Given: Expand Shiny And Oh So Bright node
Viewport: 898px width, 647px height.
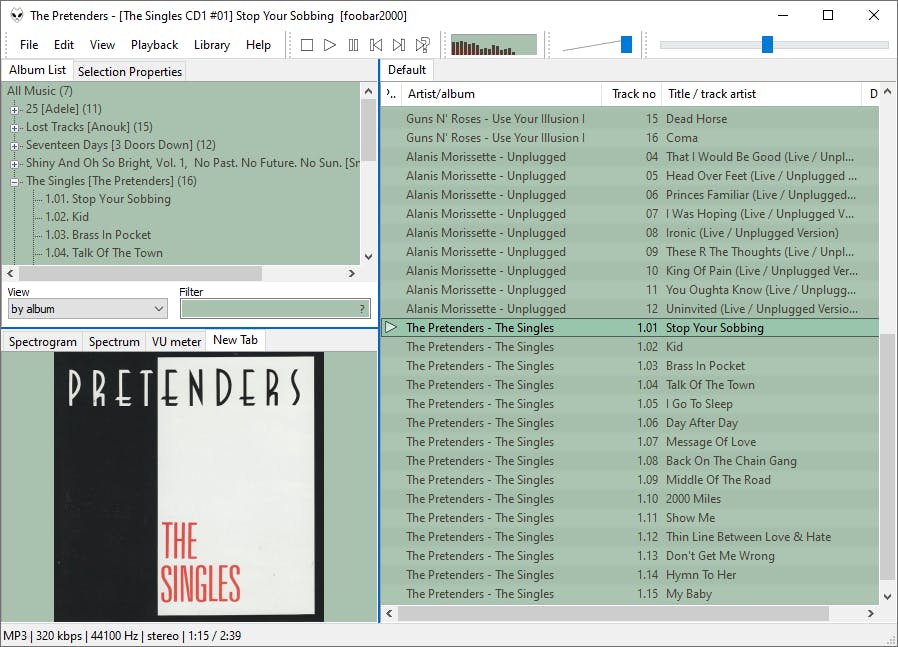Looking at the screenshot, I should click(x=14, y=164).
